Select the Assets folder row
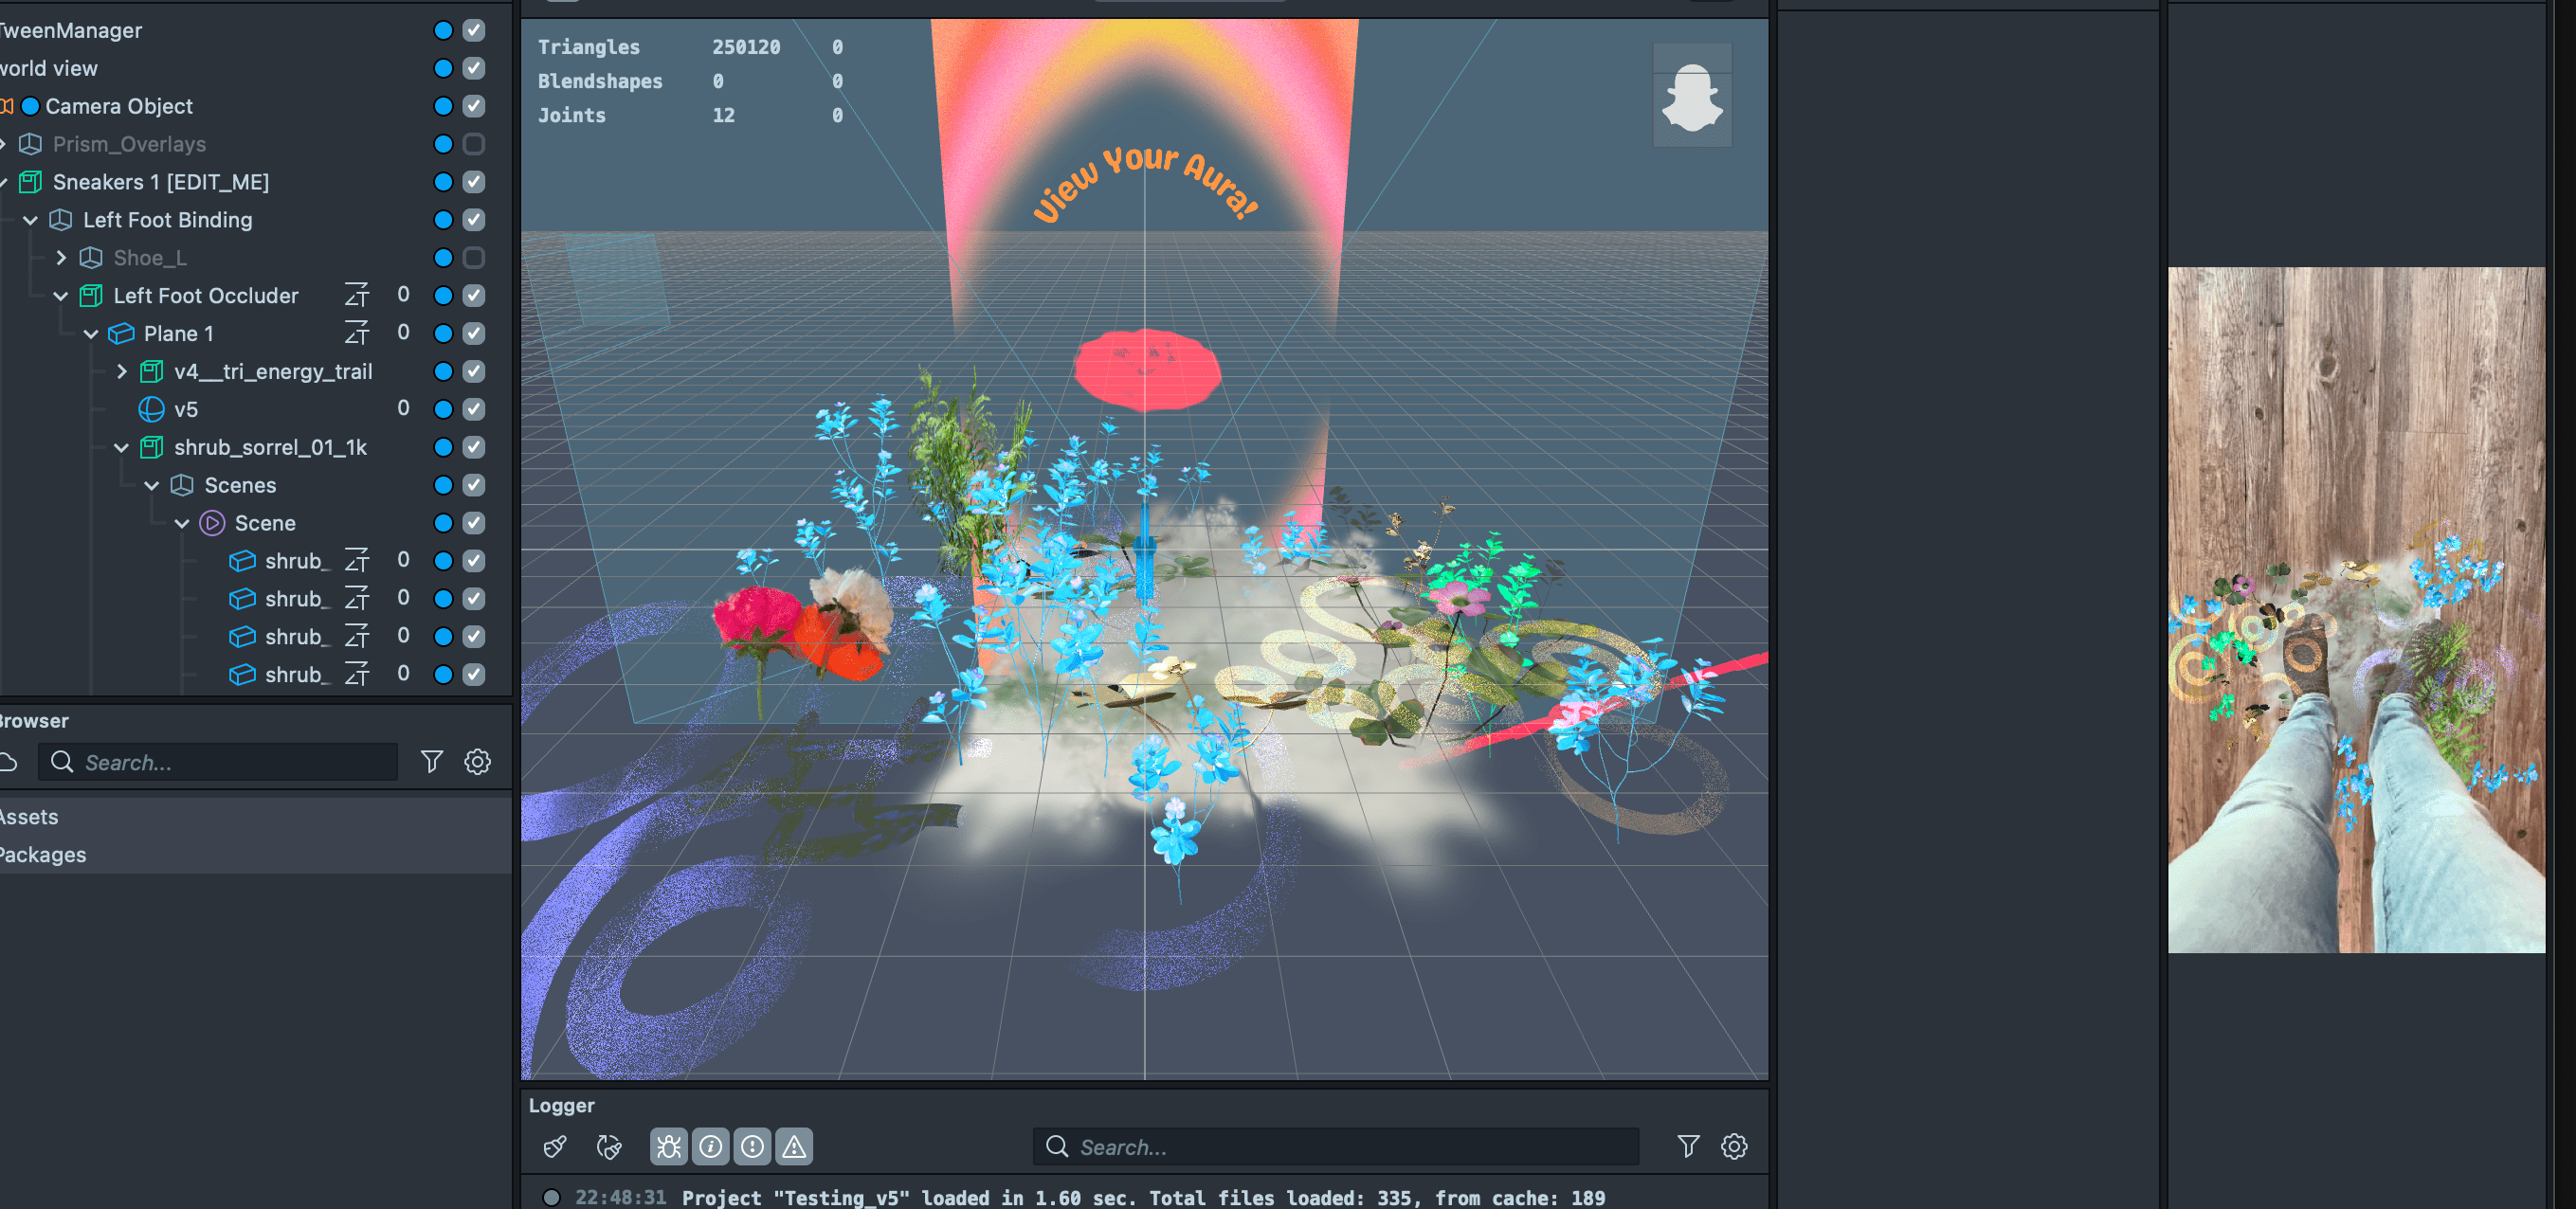2576x1209 pixels. [x=30, y=817]
